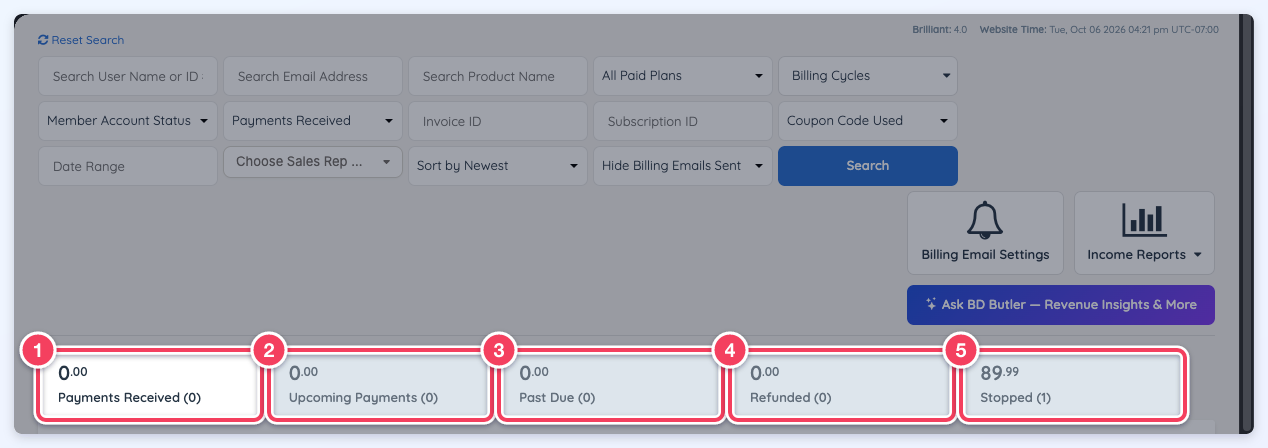The image size is (1268, 448).
Task: Open the Payments Received filter dropdown
Action: tap(313, 121)
